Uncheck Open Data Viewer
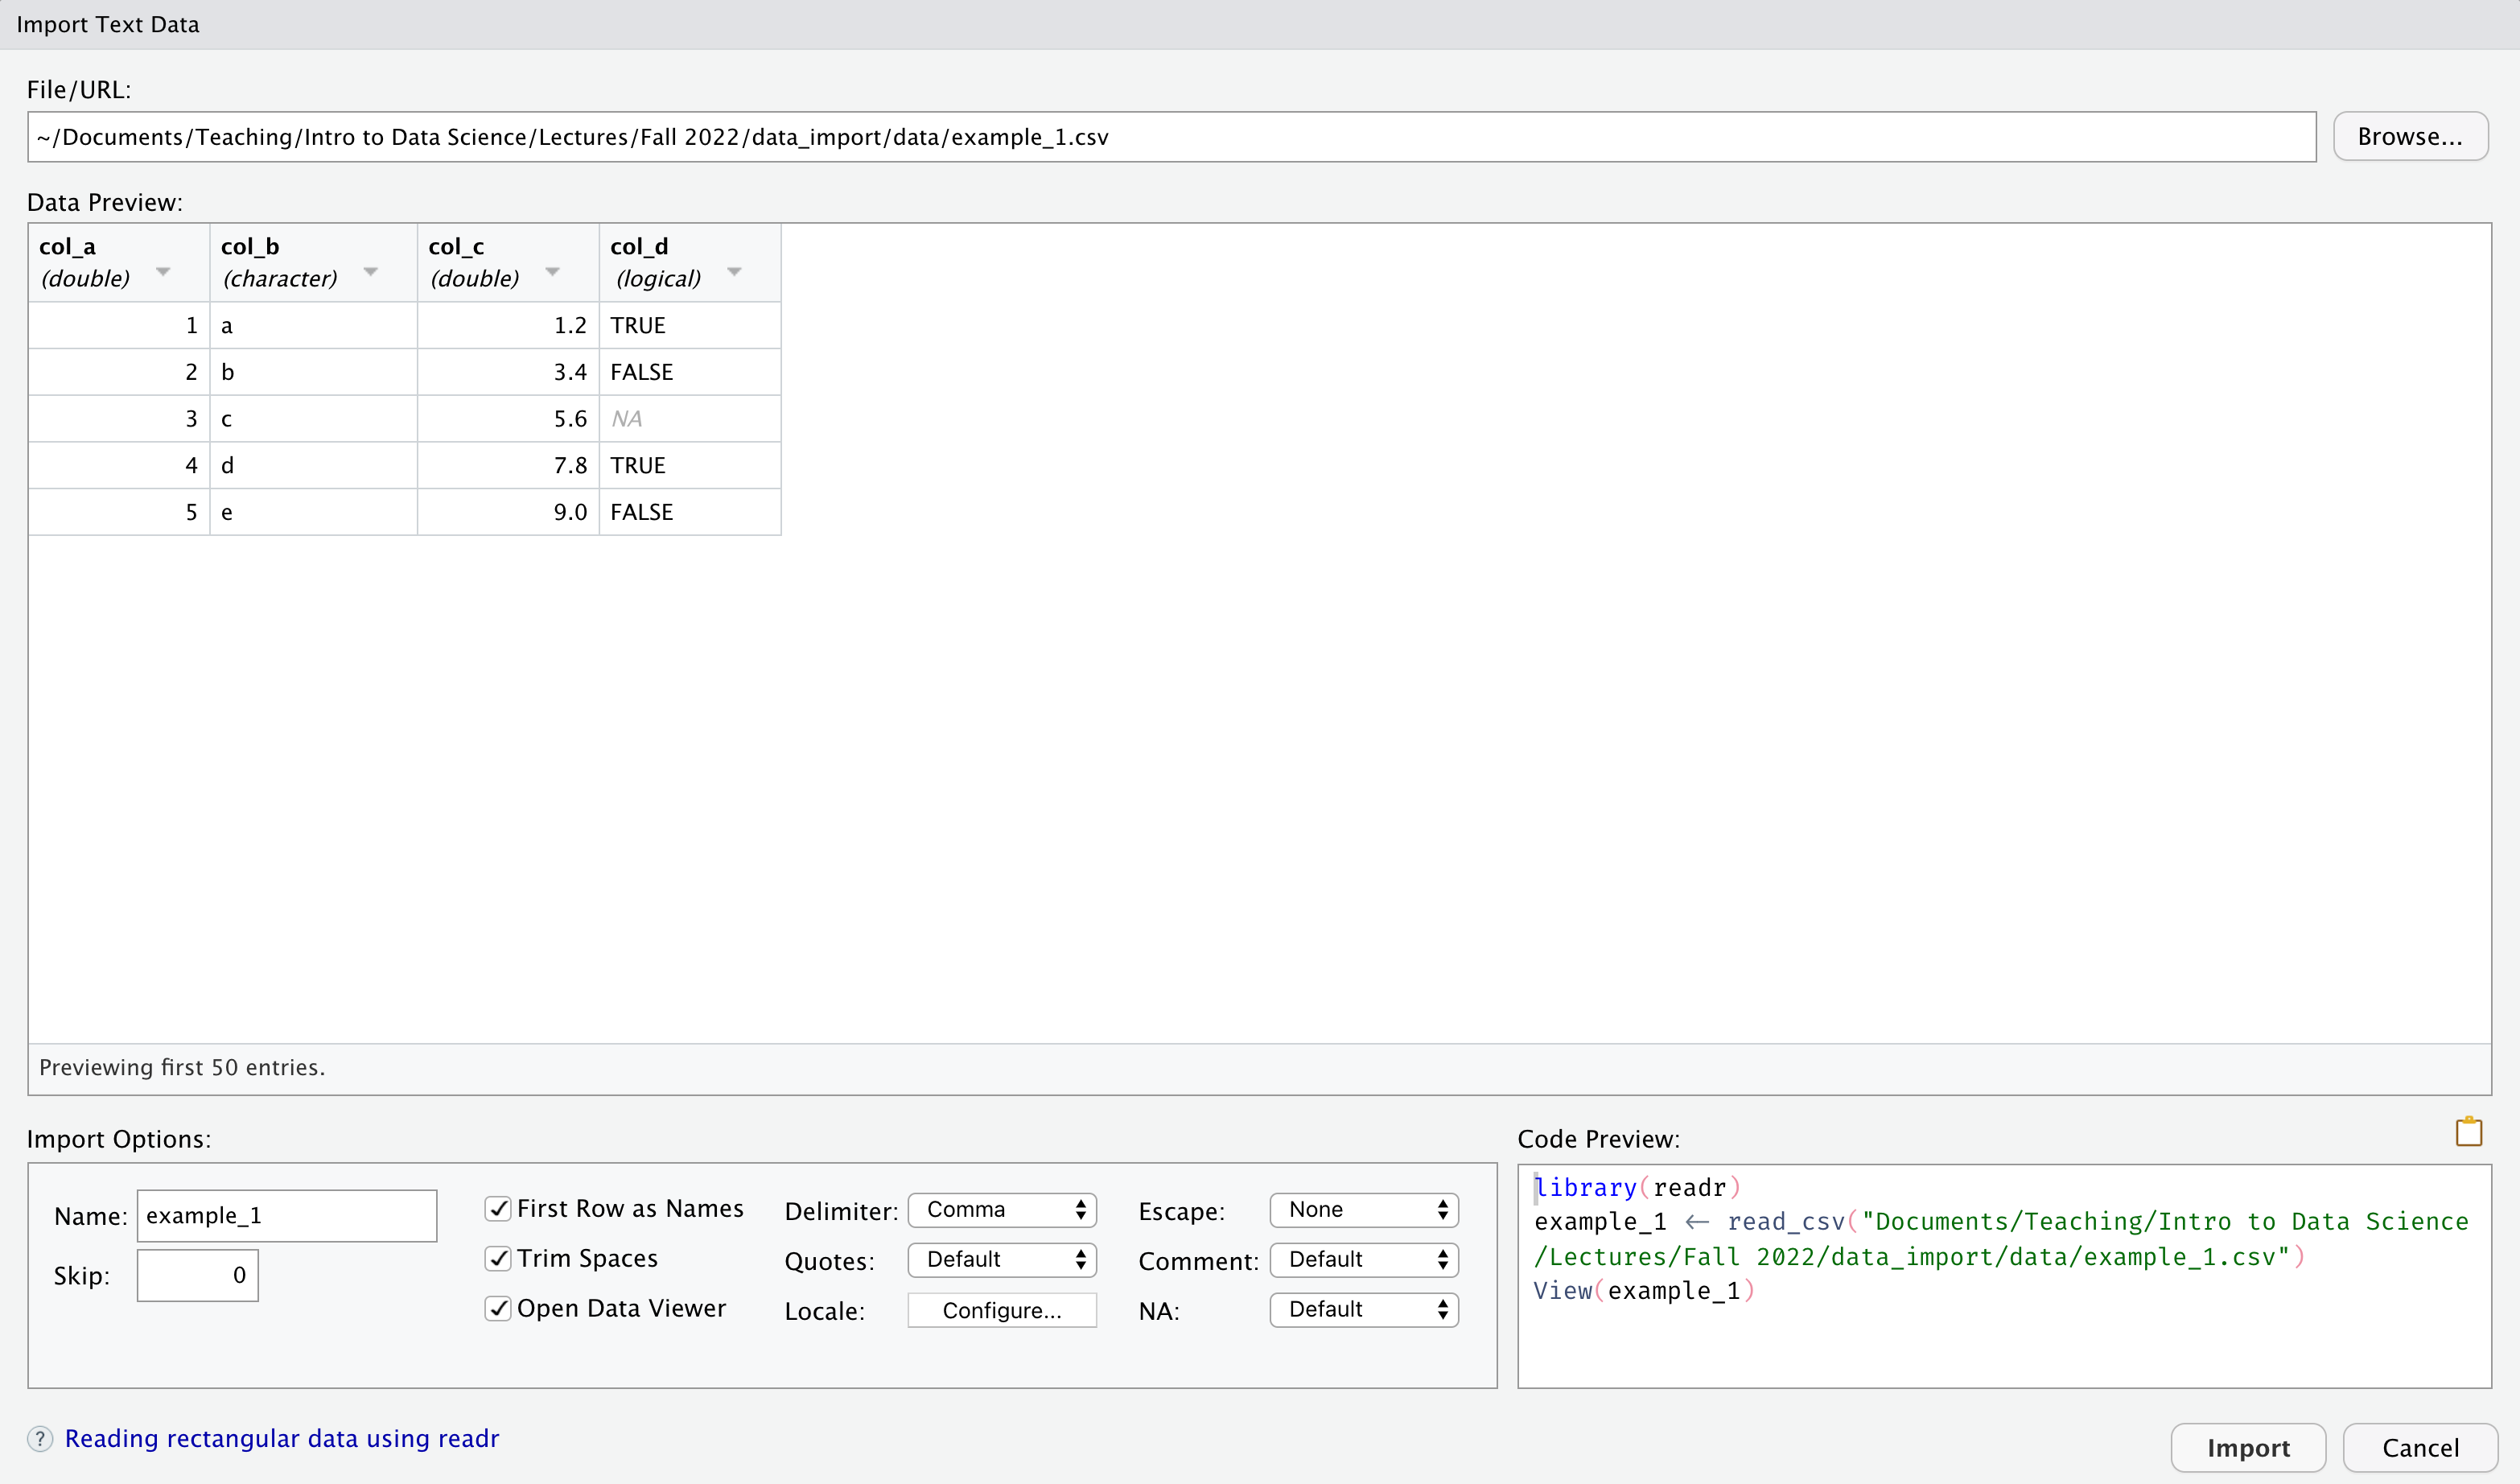2520x1484 pixels. (499, 1308)
